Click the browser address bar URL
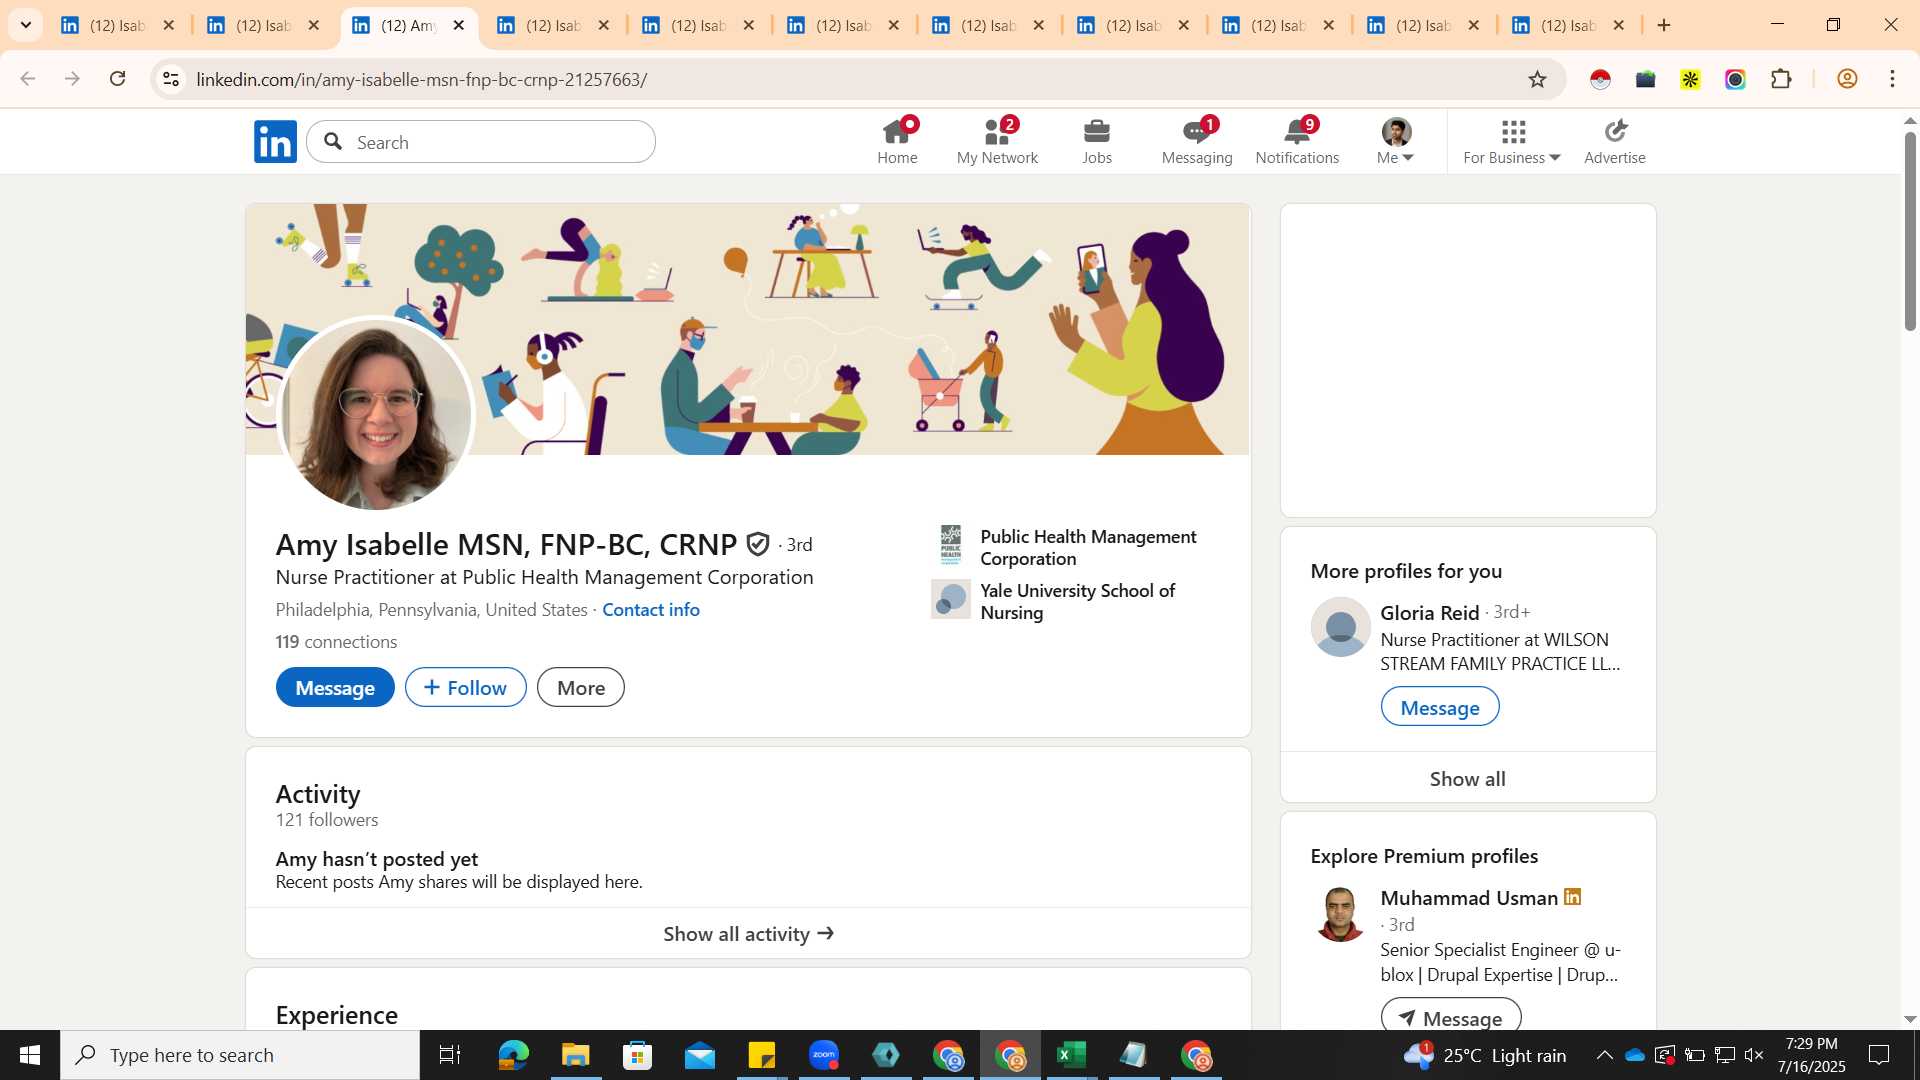Image resolution: width=1920 pixels, height=1080 pixels. point(422,79)
